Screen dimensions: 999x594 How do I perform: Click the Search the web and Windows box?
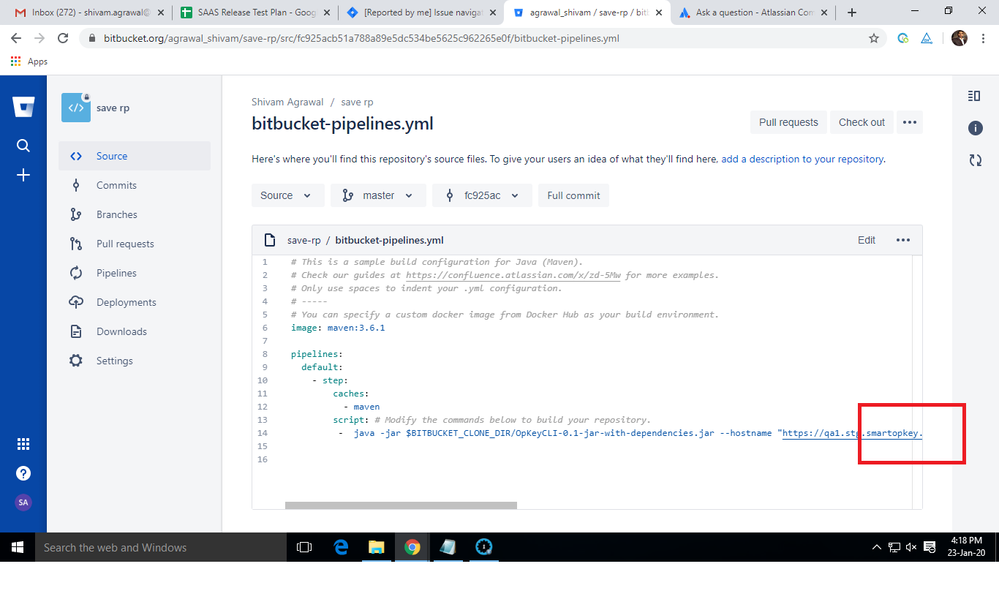(161, 547)
